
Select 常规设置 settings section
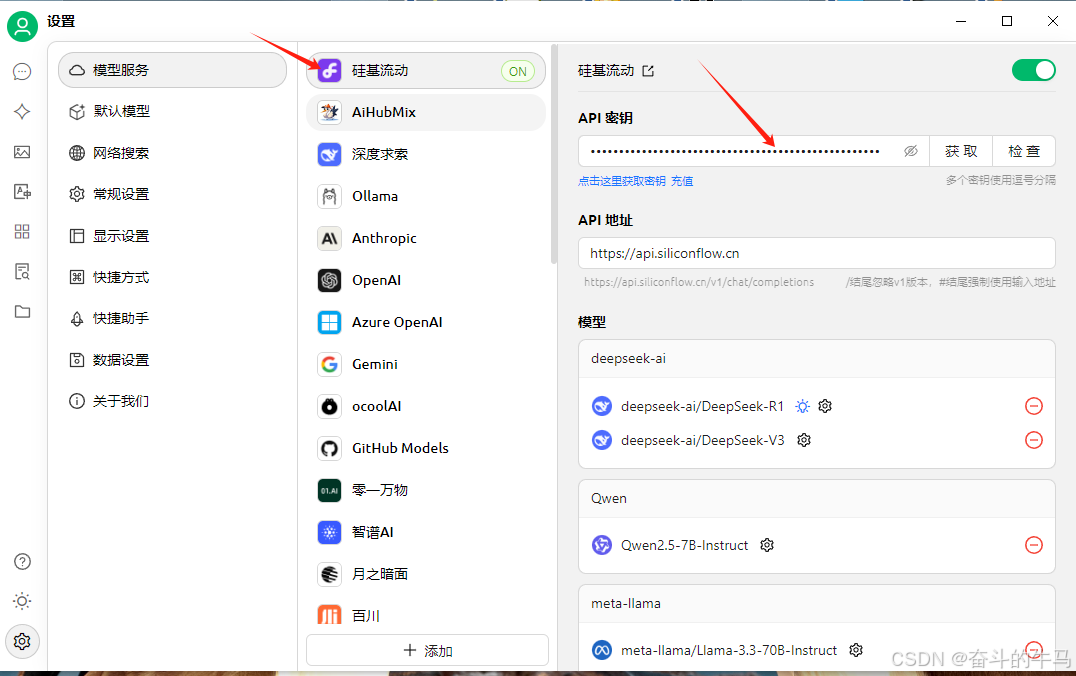coord(172,194)
